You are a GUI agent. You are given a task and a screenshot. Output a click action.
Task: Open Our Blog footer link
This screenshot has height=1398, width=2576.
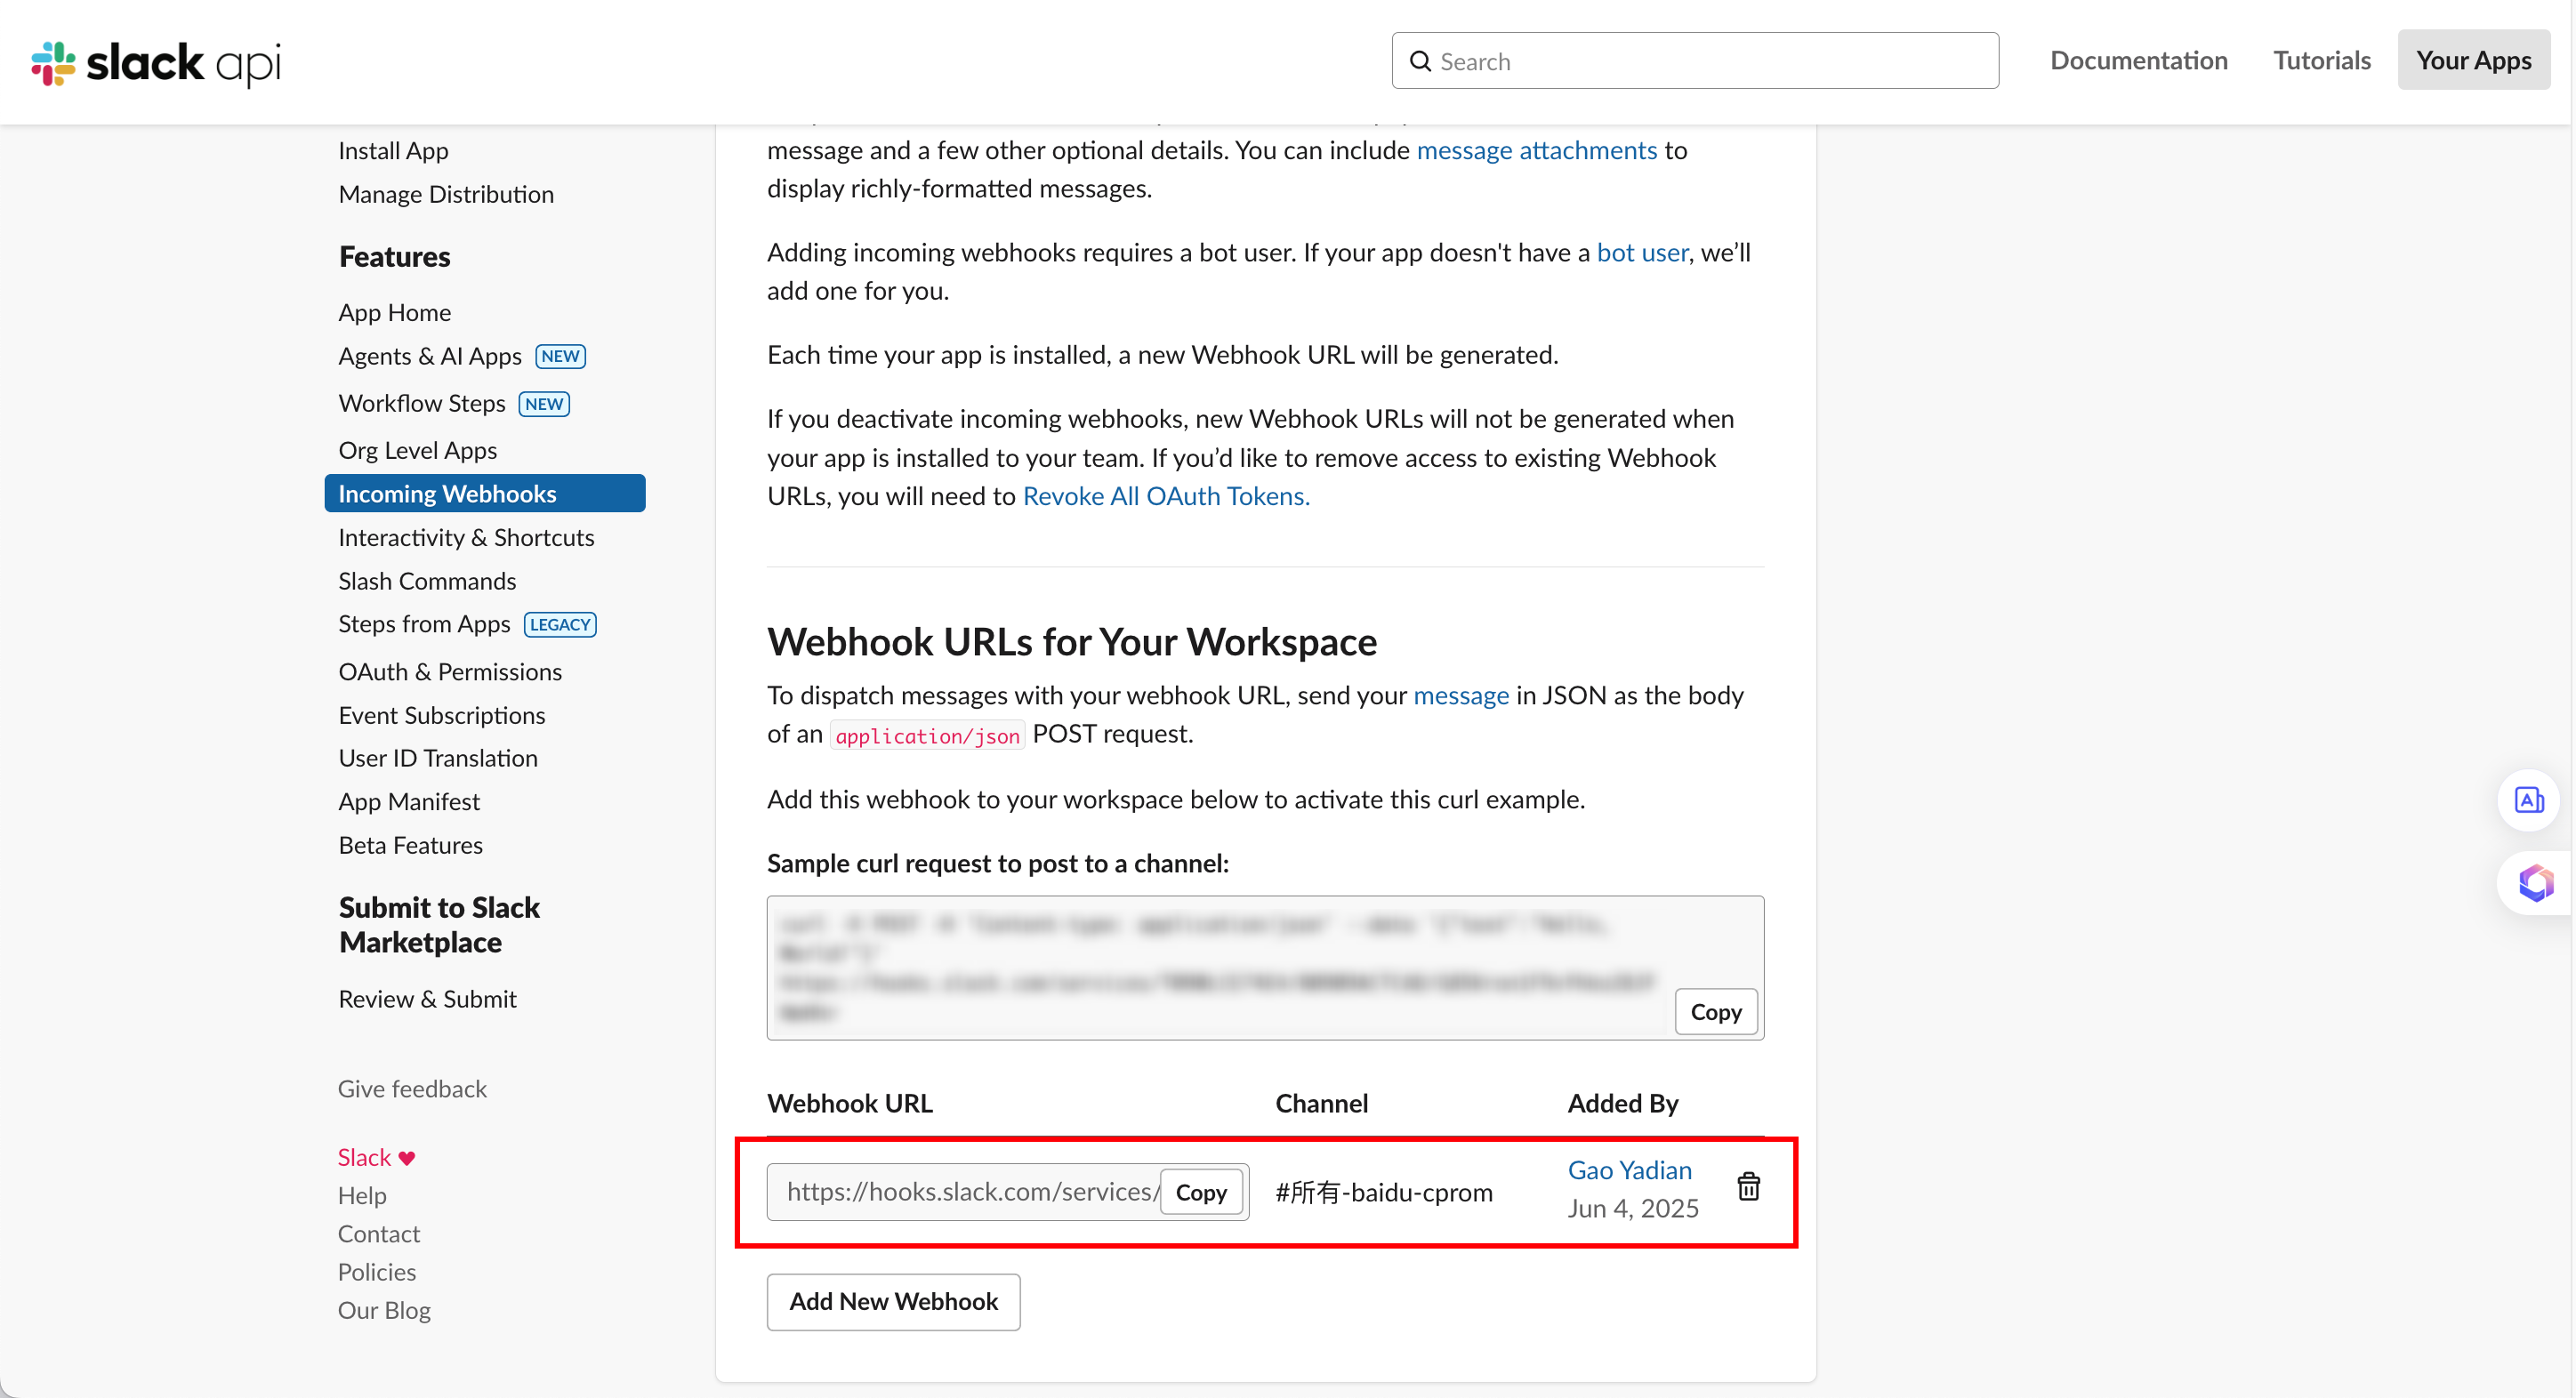point(384,1310)
